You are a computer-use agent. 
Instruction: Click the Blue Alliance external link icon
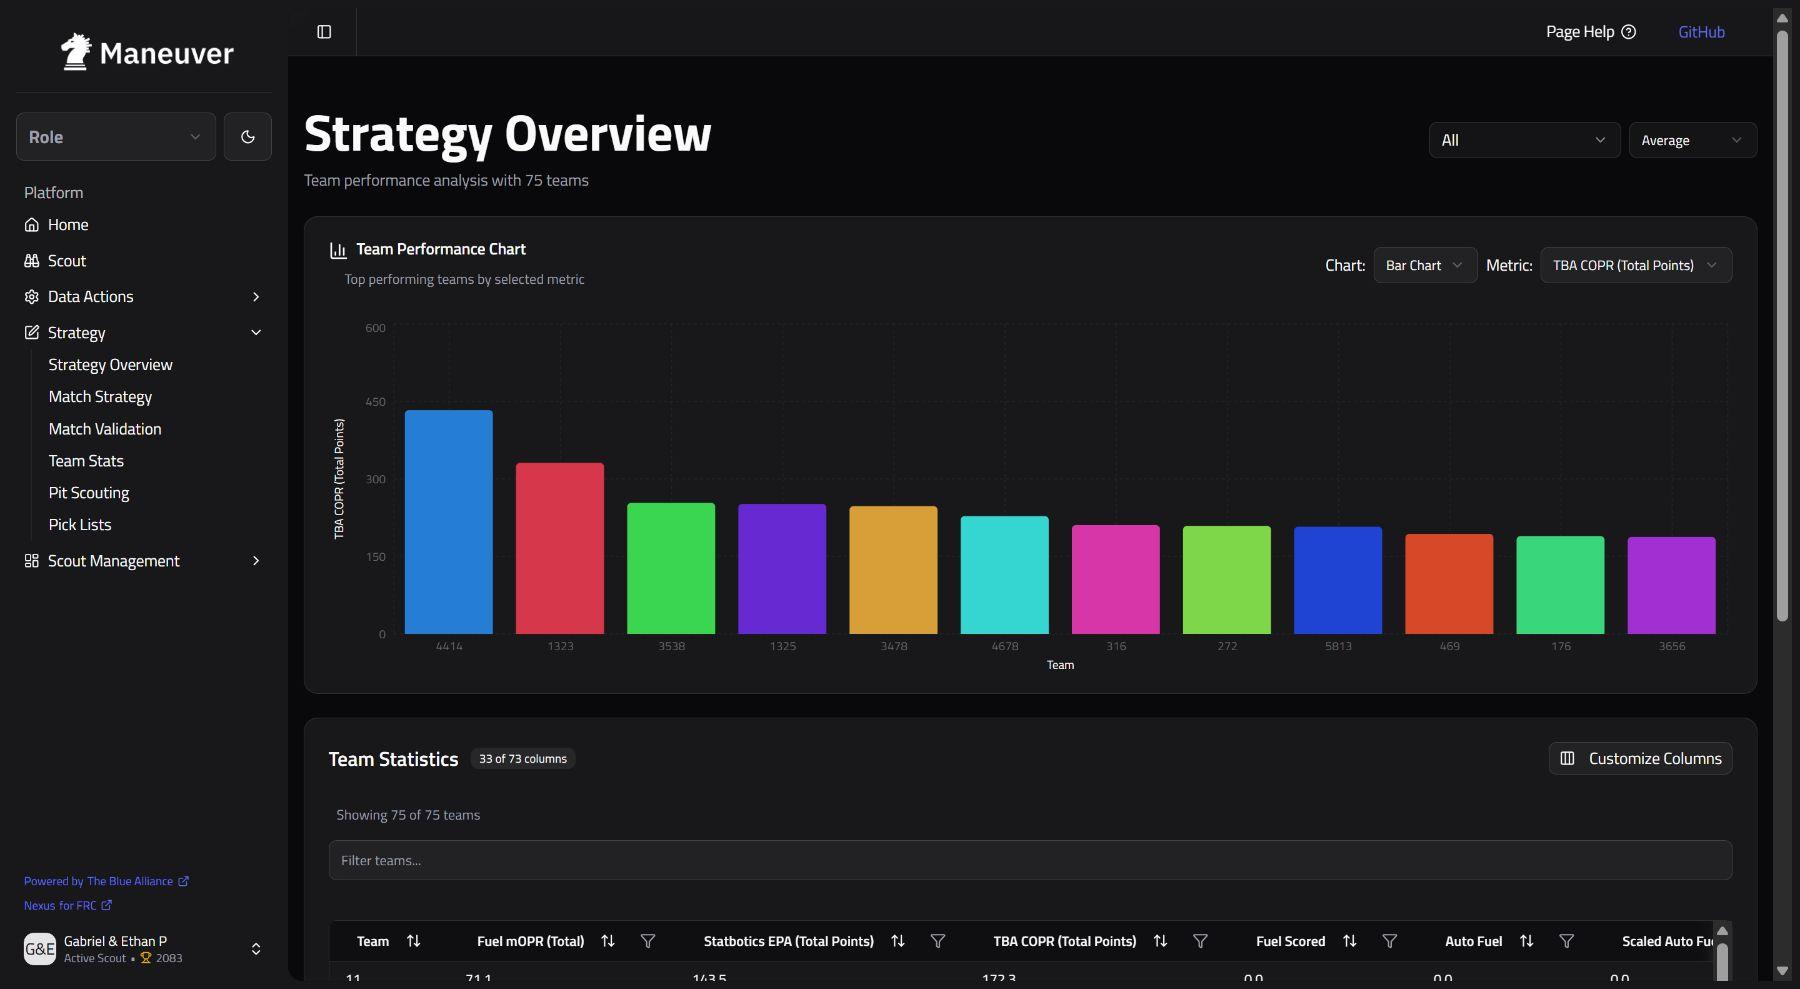(183, 881)
